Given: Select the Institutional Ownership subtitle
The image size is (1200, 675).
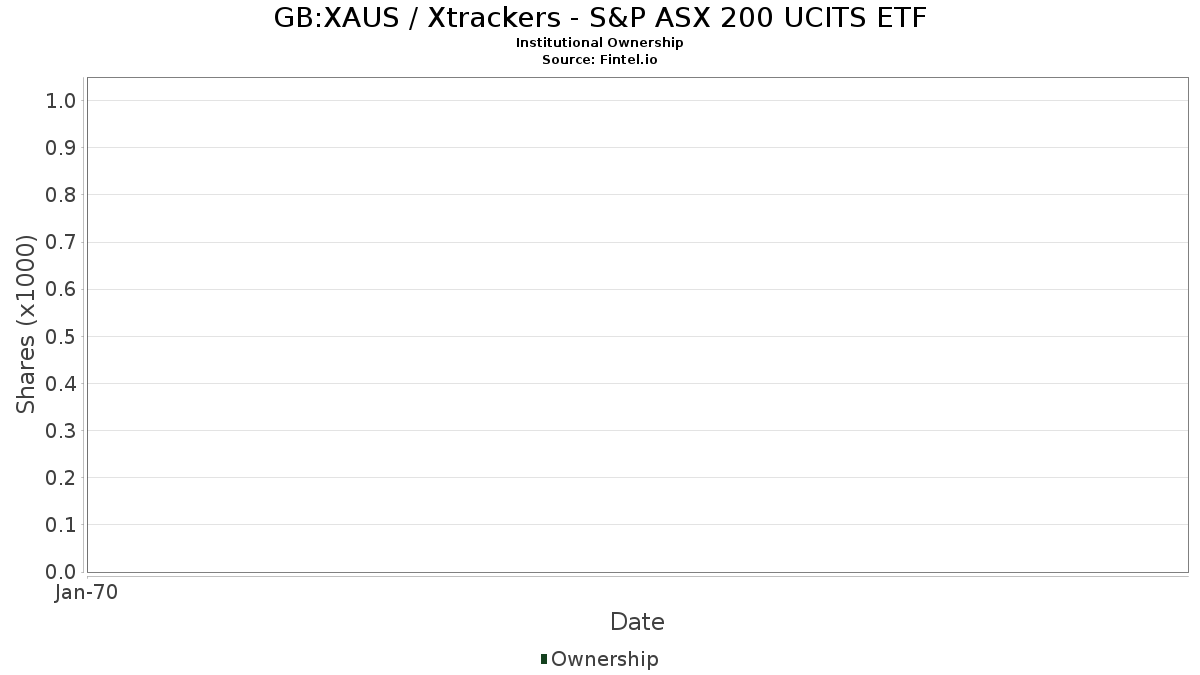Looking at the screenshot, I should [x=599, y=43].
